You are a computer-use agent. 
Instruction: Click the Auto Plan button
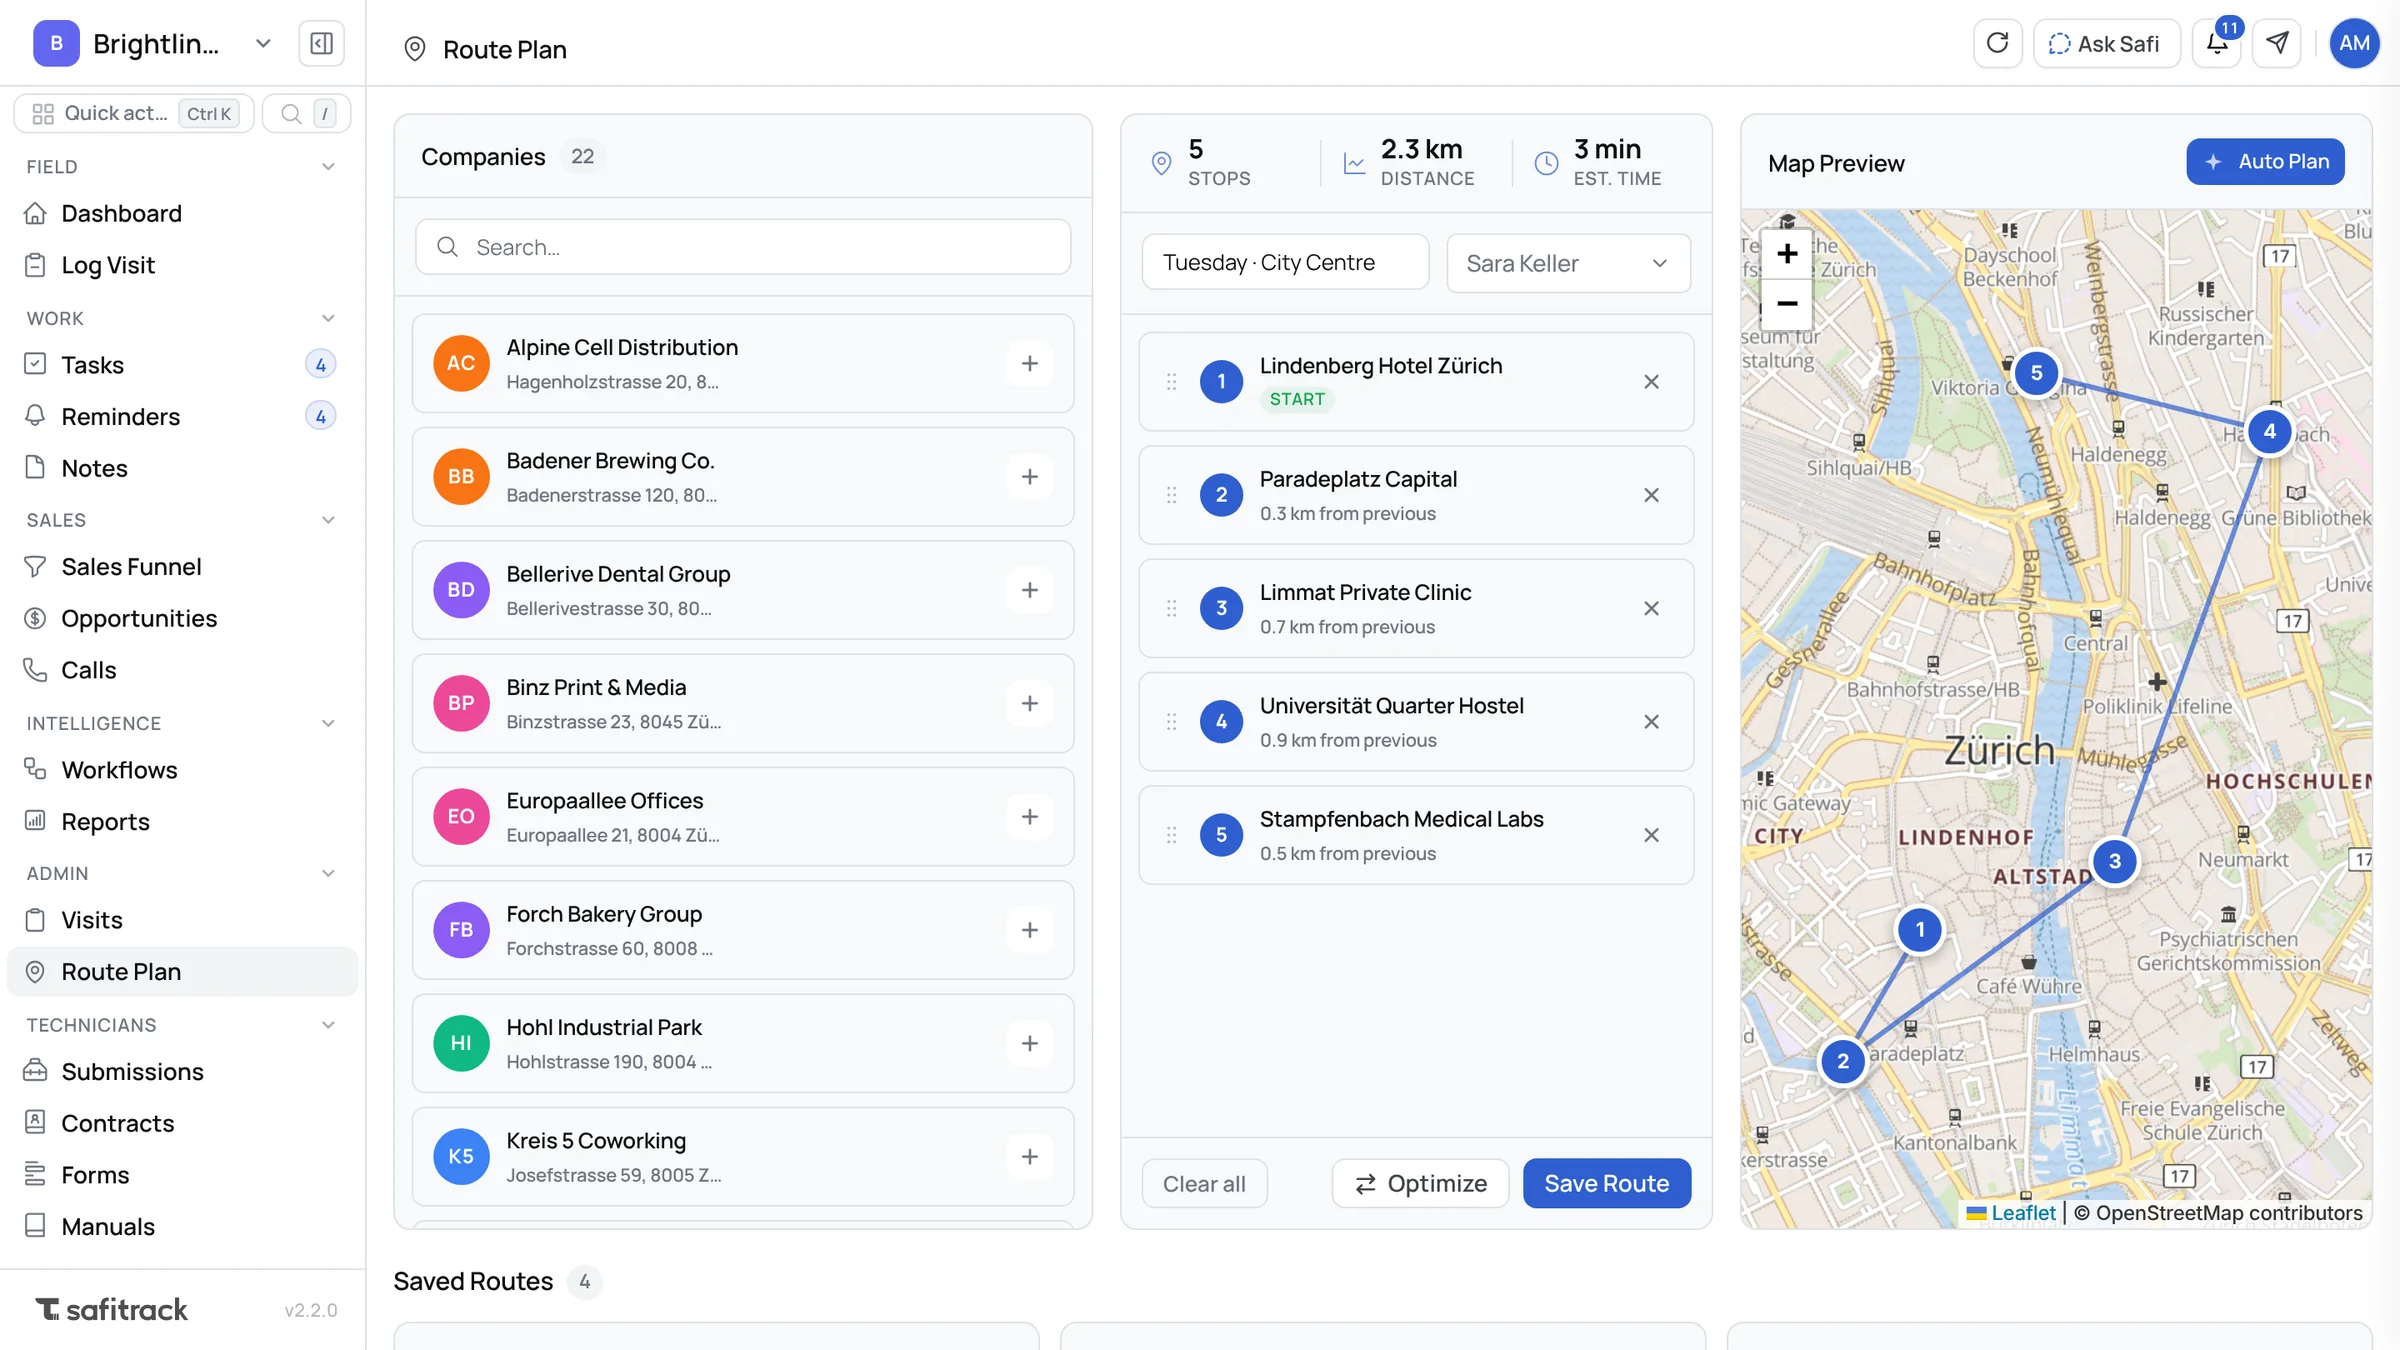tap(2265, 162)
